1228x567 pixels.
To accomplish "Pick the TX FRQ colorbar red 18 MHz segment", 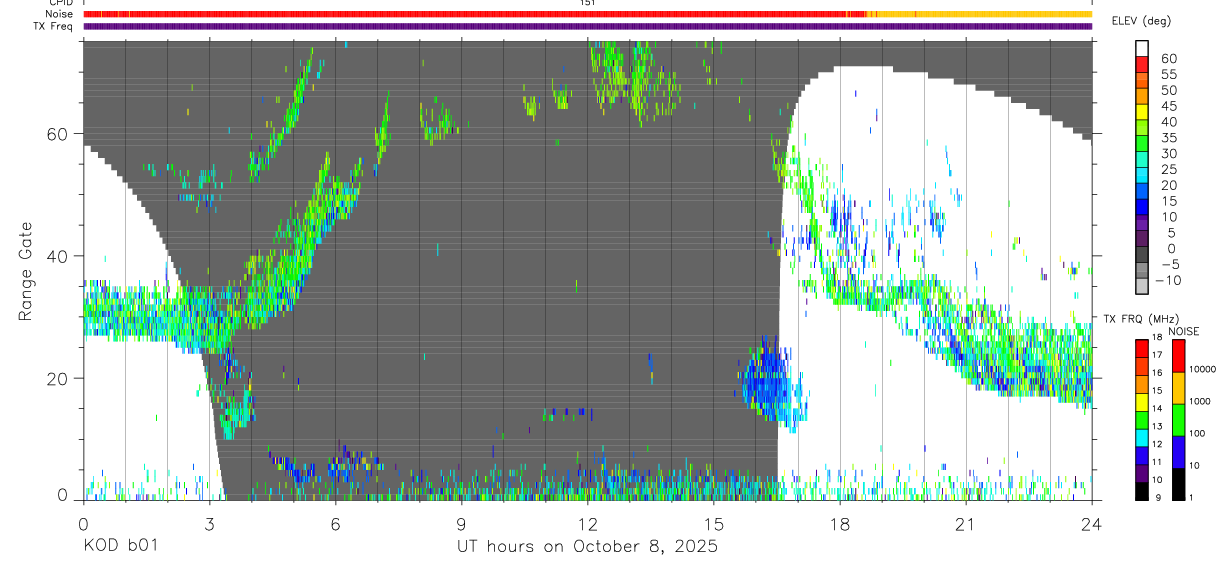I will click(1141, 349).
